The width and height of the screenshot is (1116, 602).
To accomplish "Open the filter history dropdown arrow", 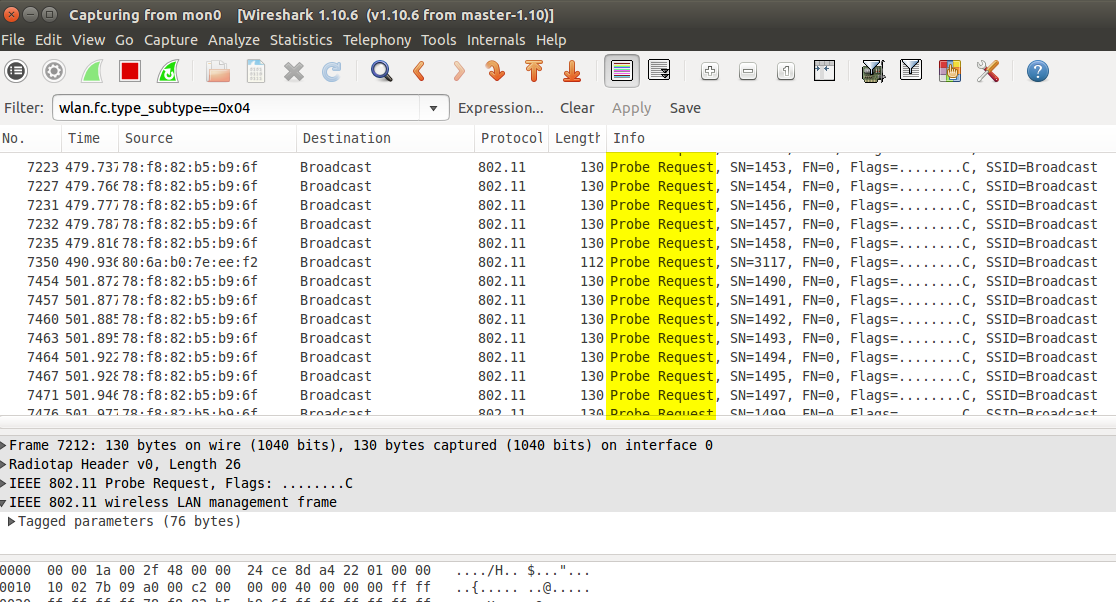I will (x=433, y=108).
